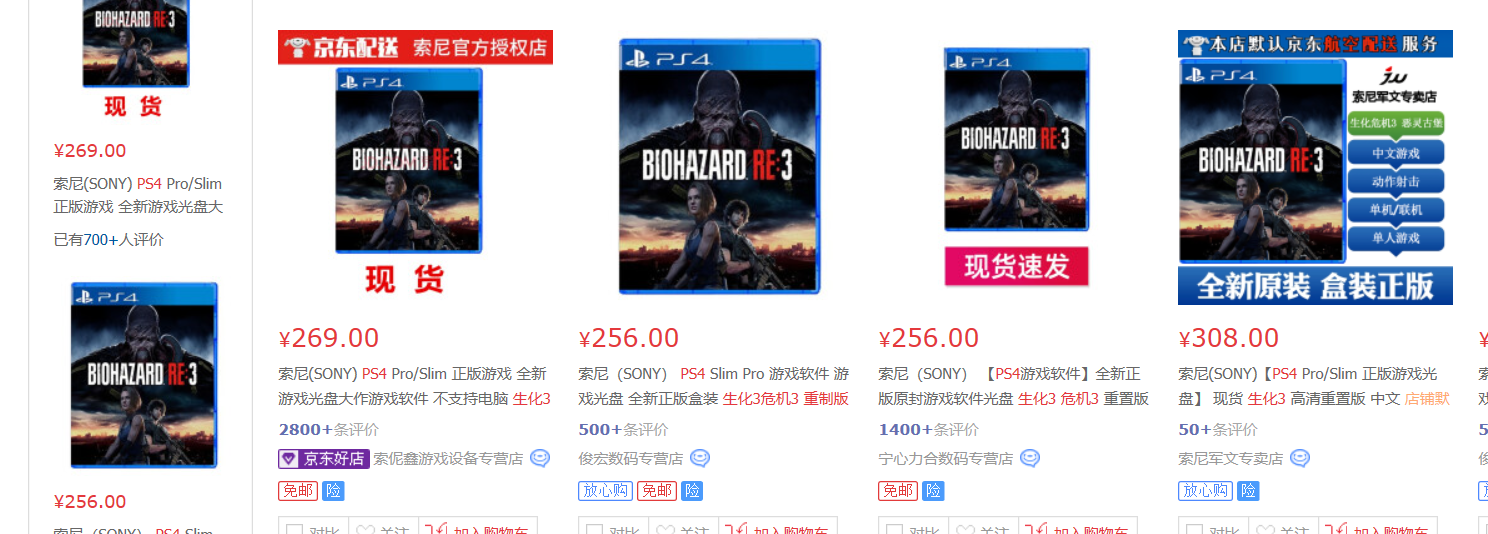The height and width of the screenshot is (534, 1488).
Task: Click chat icon beside 宁心力合数码专营店
Action: click(x=1030, y=459)
